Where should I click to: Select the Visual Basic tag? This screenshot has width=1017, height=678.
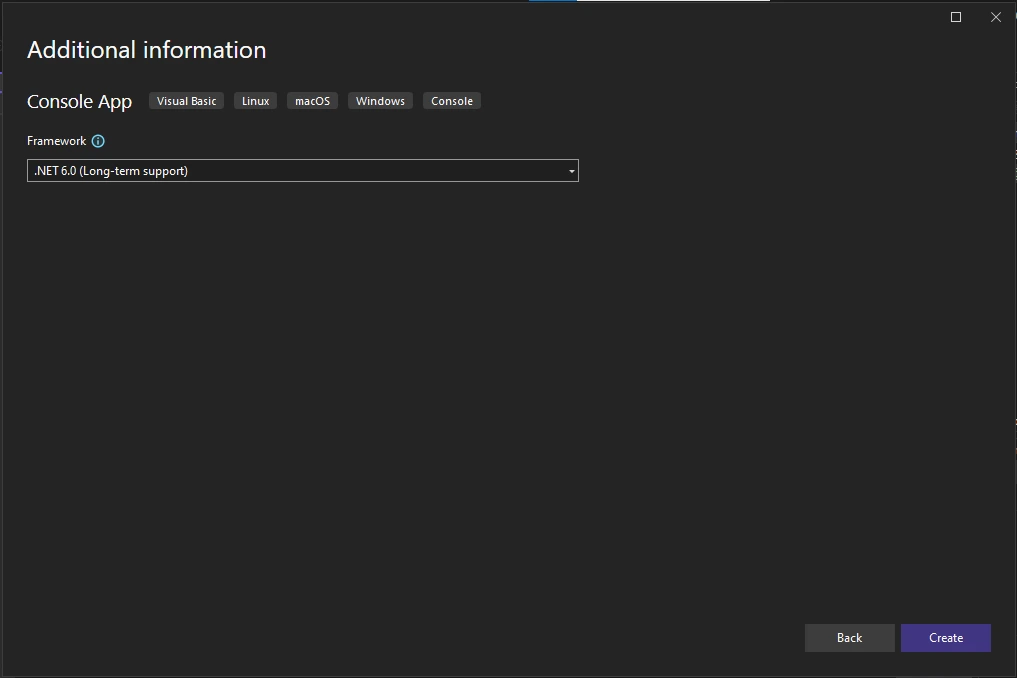coord(186,101)
